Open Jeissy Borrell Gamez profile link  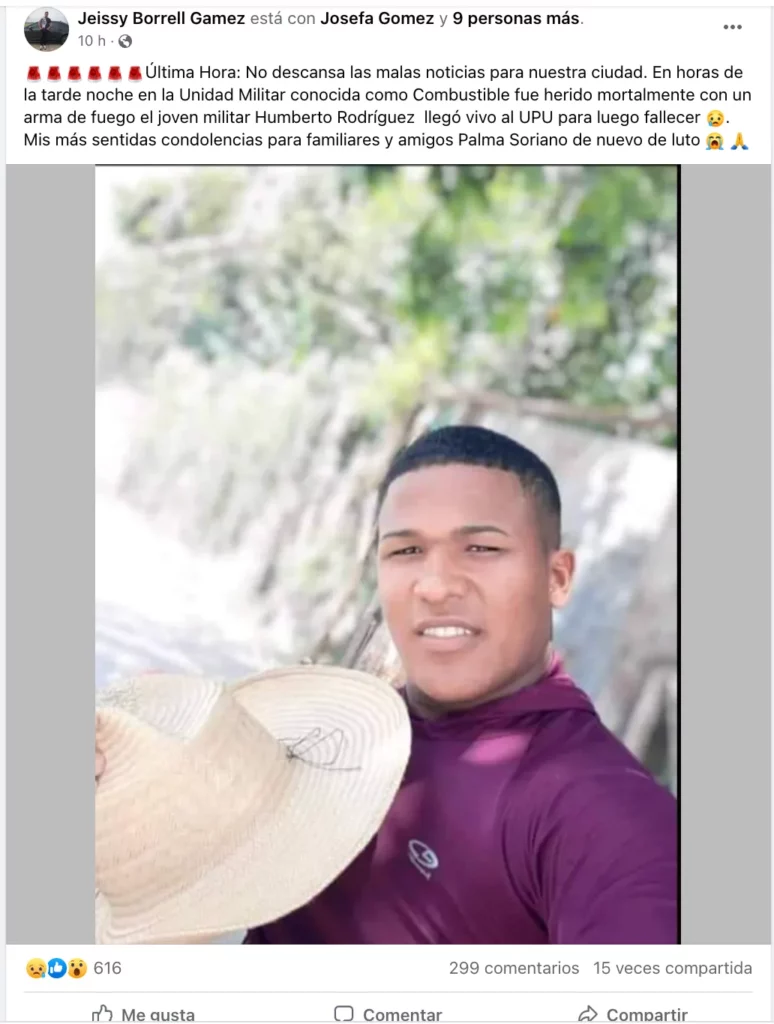coord(161,18)
